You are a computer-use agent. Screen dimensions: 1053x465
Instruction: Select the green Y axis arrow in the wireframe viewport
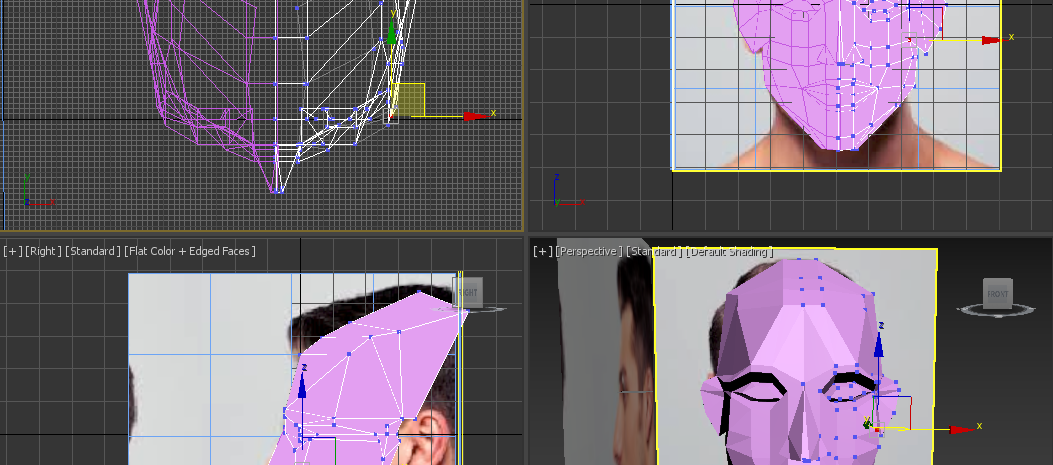coord(392,30)
